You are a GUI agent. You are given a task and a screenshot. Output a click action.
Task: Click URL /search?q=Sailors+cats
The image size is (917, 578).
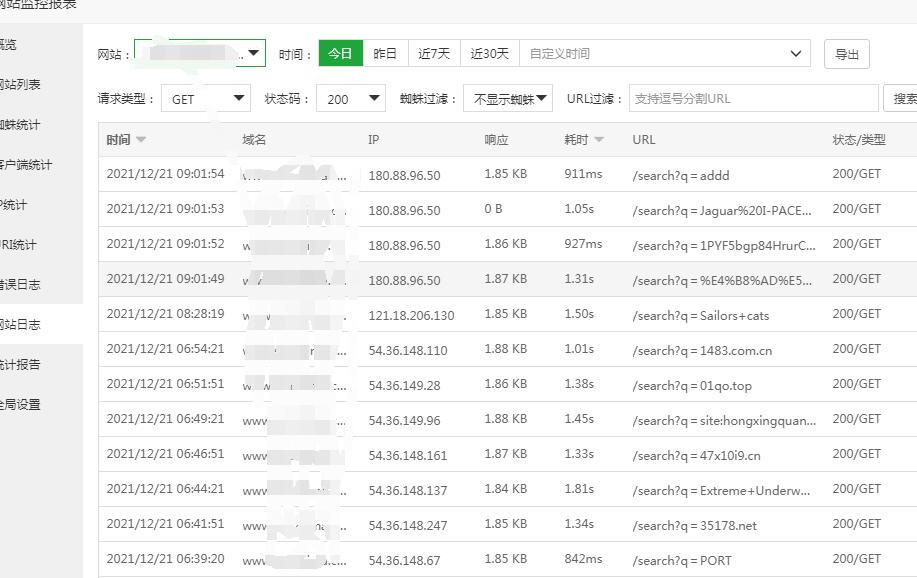coord(701,316)
